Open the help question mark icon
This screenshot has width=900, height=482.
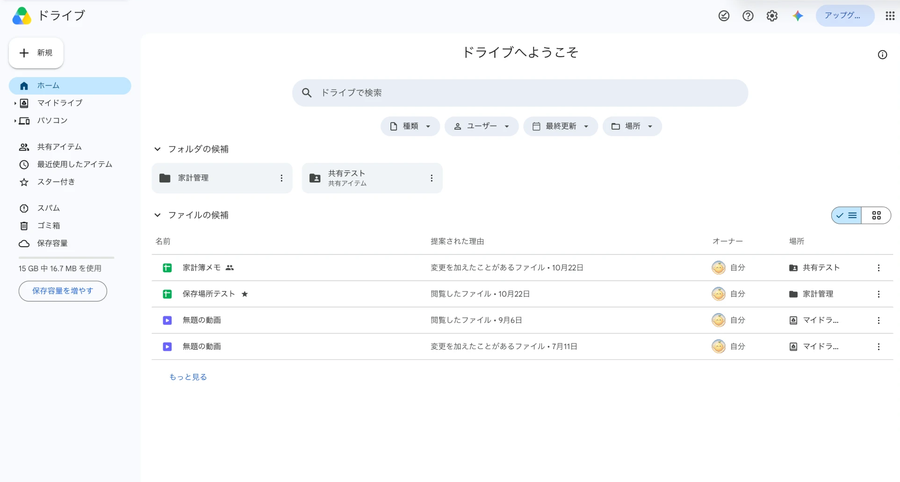coord(748,16)
